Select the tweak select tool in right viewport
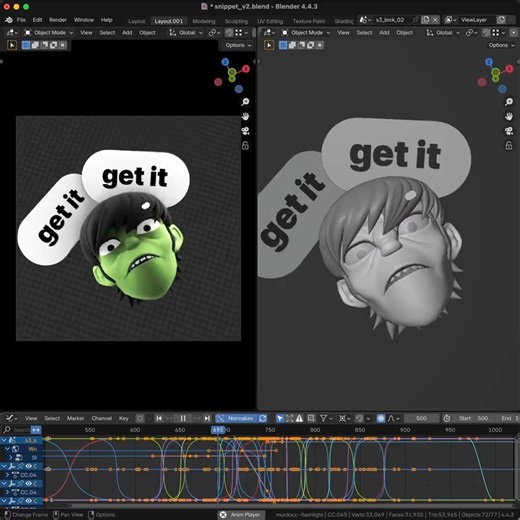520x520 pixels. tap(269, 45)
